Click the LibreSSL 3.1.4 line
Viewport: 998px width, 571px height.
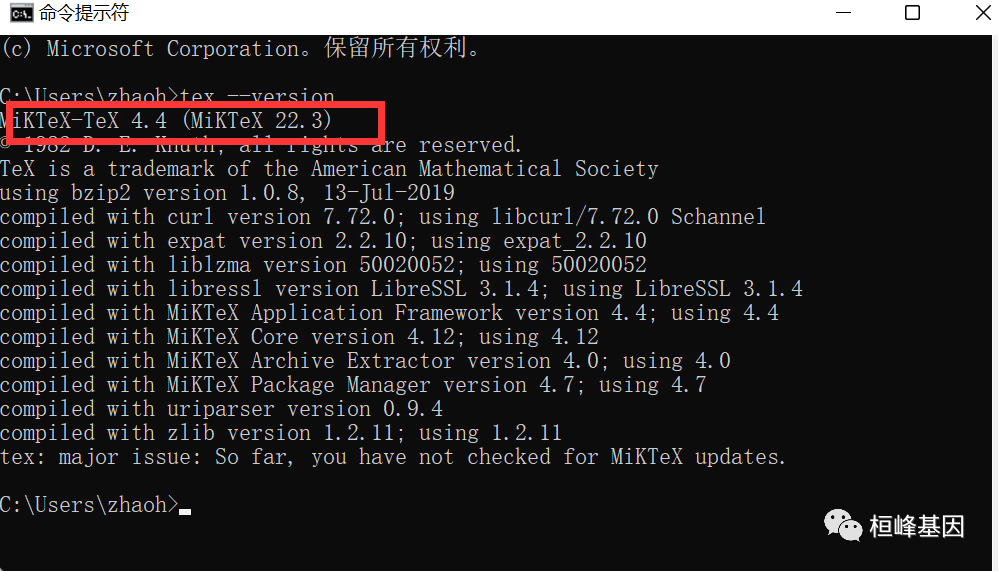click(401, 289)
